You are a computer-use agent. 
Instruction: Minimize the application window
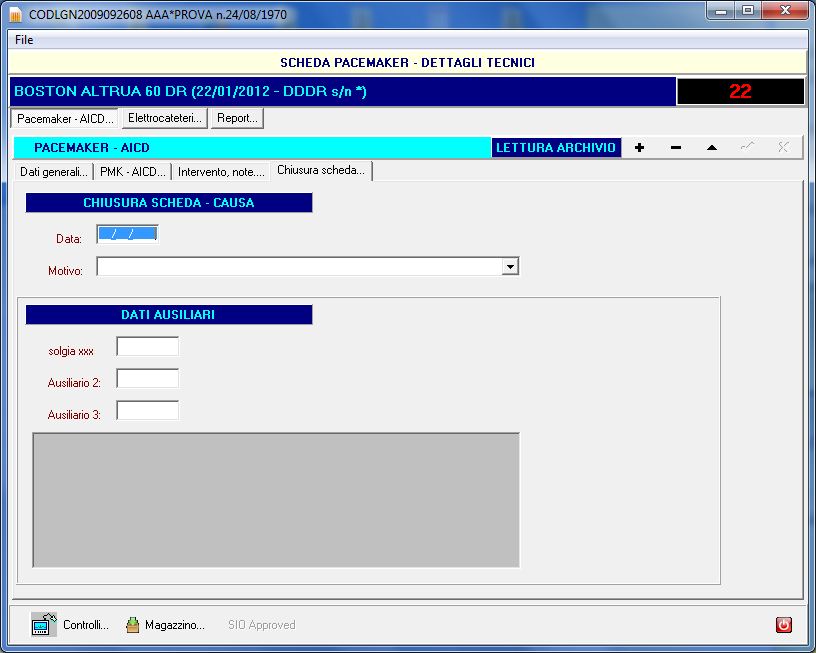click(721, 11)
